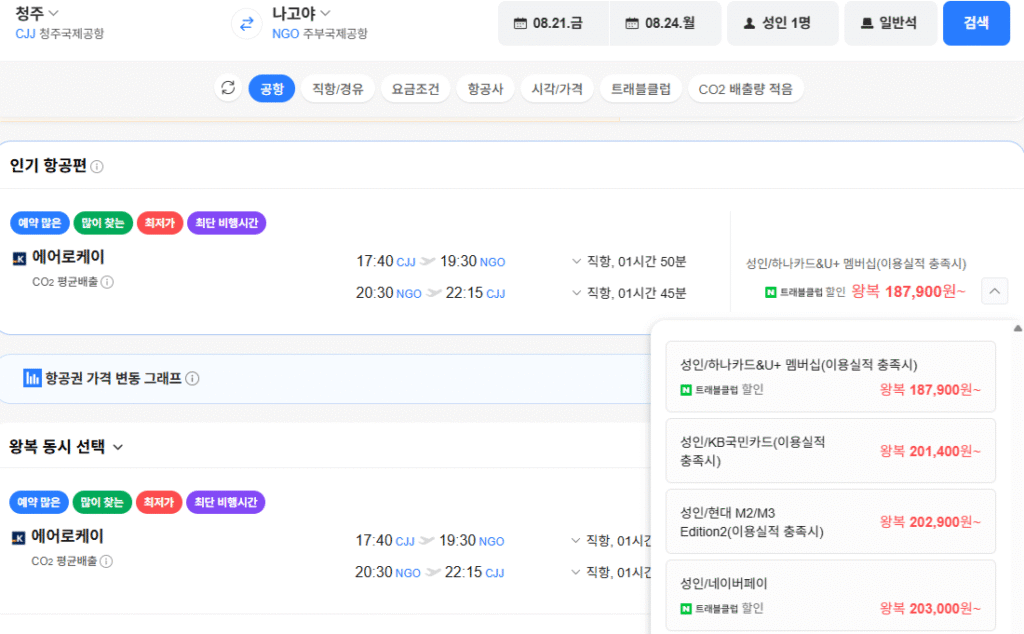The width and height of the screenshot is (1024, 634).
Task: Click 많이 찾는 tag in lower flight row
Action: click(x=103, y=503)
